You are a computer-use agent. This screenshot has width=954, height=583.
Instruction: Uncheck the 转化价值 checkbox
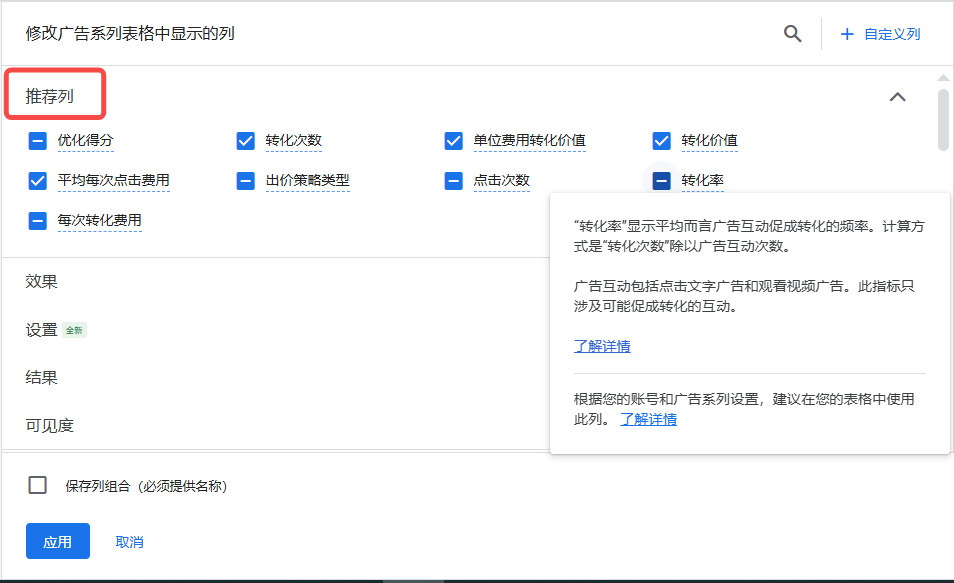[x=661, y=141]
